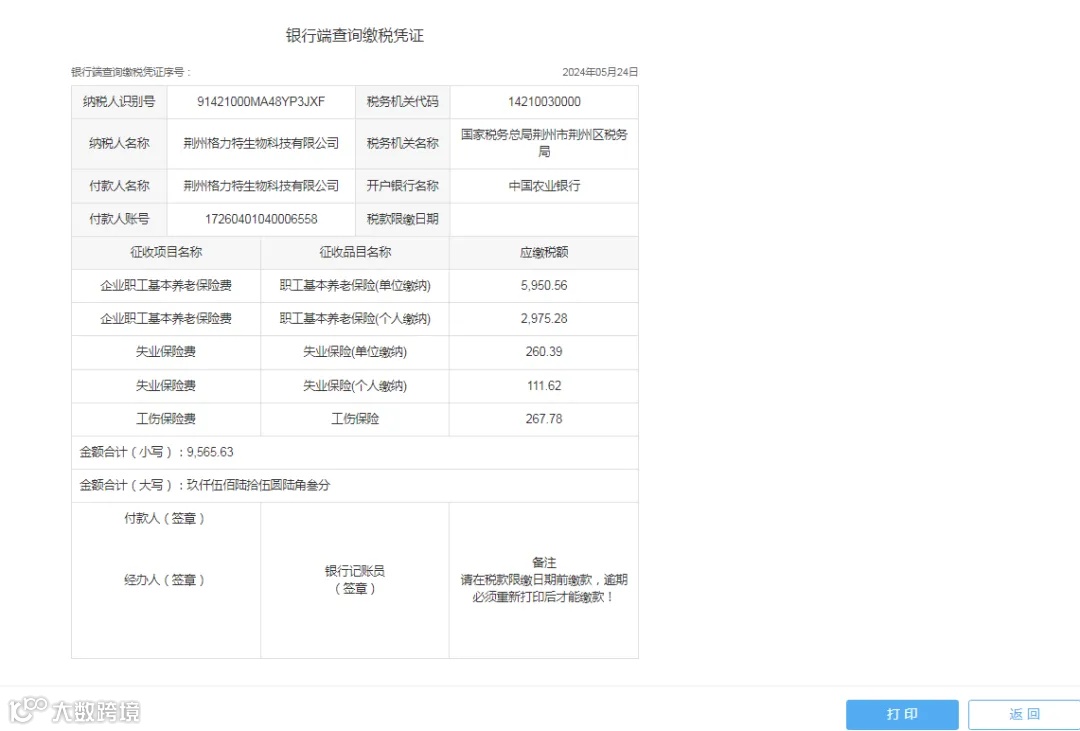
Task: Select the page title 银行端查询缴税凭证
Action: click(355, 36)
